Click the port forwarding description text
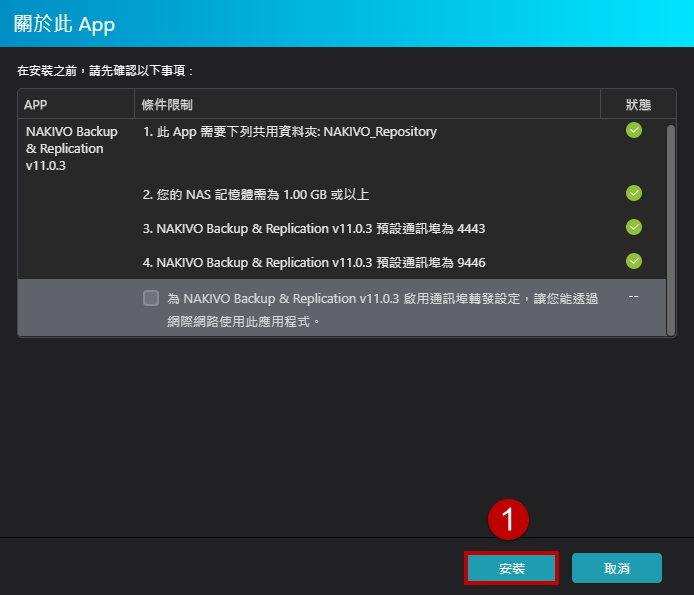 tap(382, 309)
